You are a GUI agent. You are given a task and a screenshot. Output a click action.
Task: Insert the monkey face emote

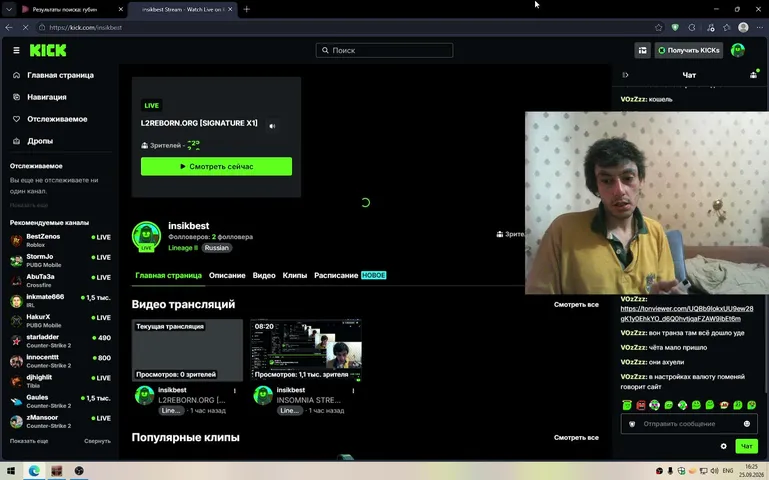click(x=724, y=405)
